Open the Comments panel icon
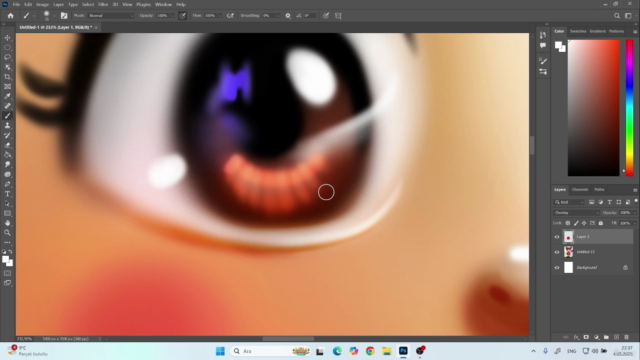640x360 pixels. (543, 45)
